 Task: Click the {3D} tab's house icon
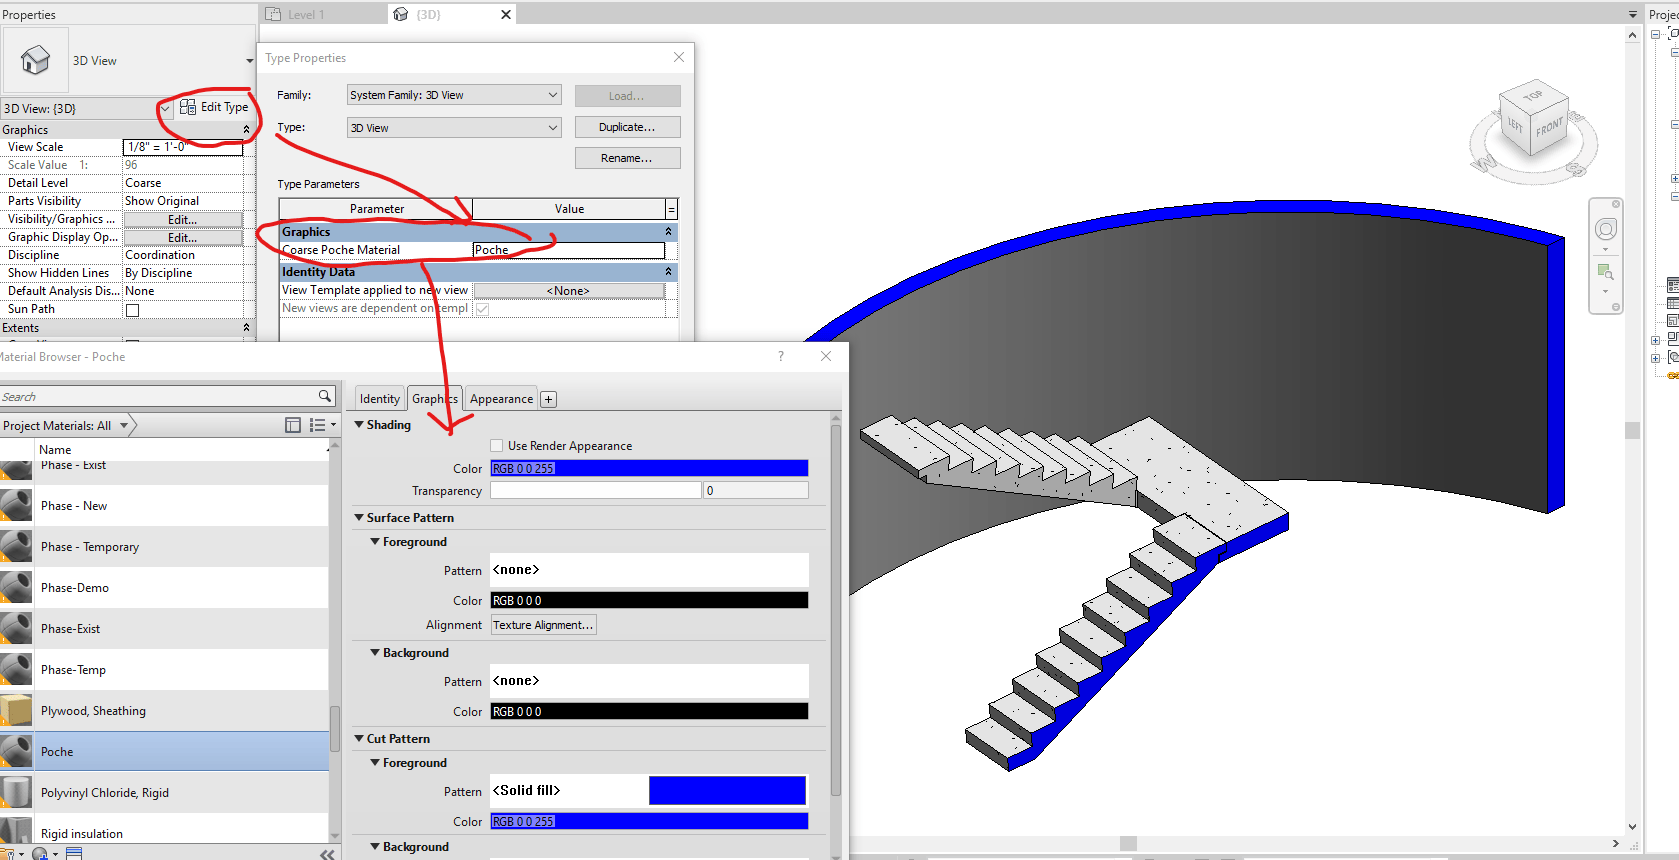tap(401, 14)
